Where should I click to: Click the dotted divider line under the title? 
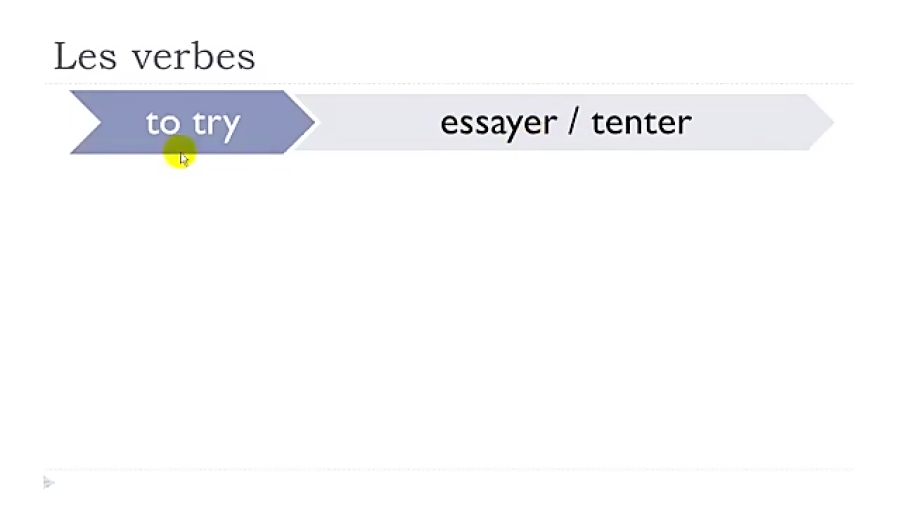450,84
